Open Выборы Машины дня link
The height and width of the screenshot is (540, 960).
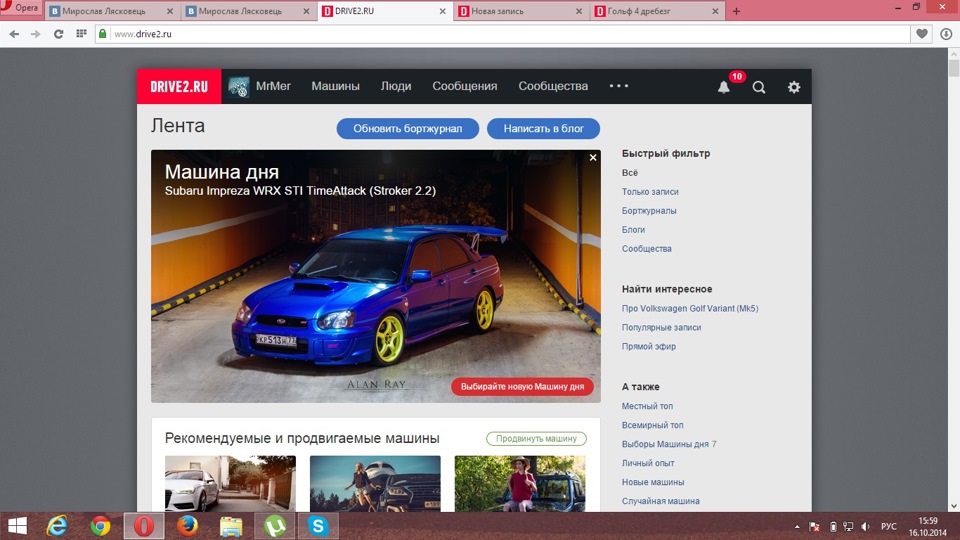pos(666,444)
